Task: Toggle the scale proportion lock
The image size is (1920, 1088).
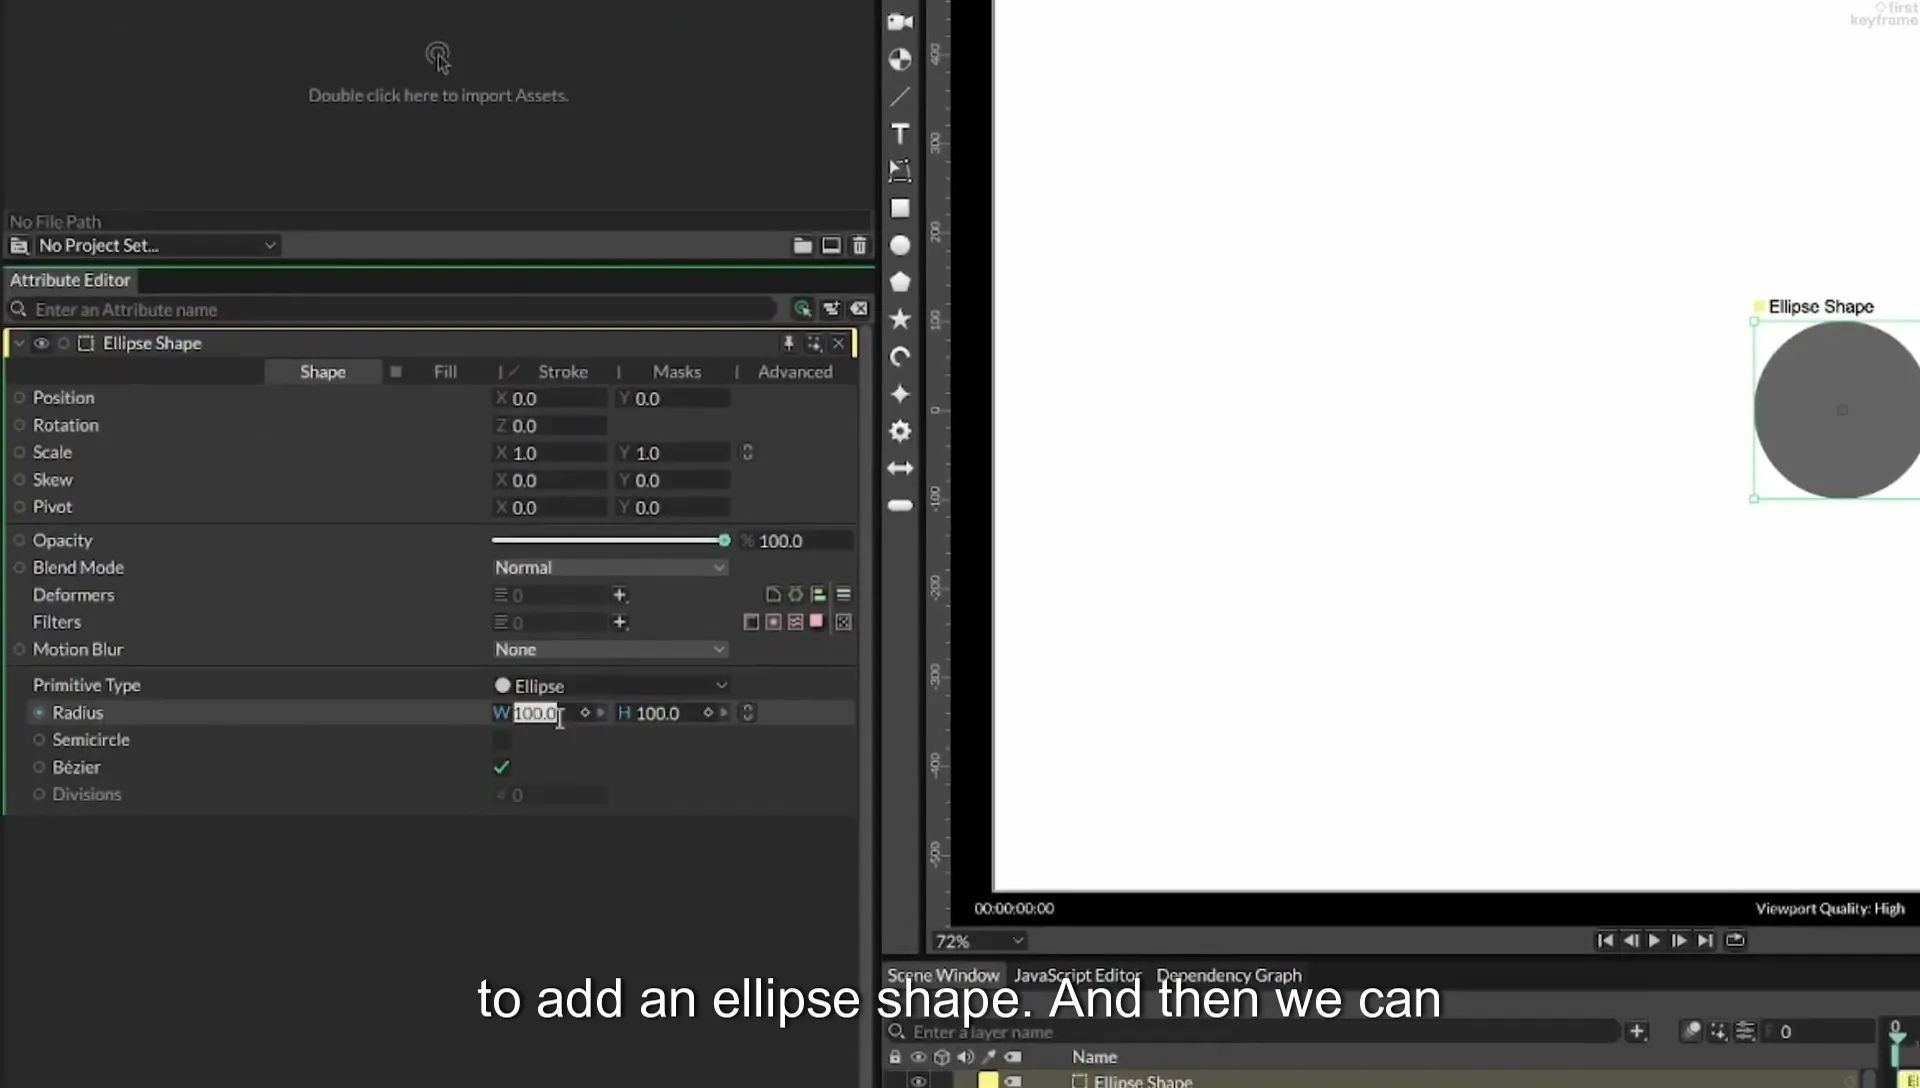Action: coord(747,453)
